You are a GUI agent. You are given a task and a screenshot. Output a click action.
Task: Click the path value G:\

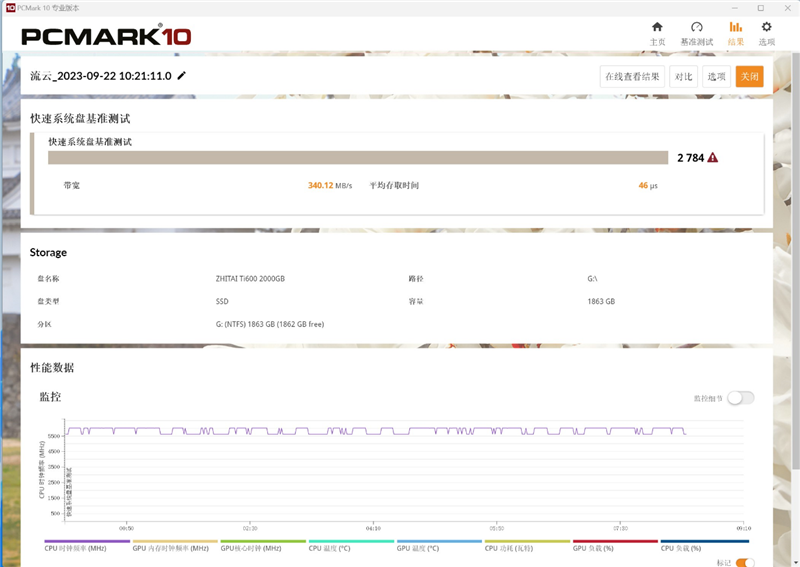[592, 279]
